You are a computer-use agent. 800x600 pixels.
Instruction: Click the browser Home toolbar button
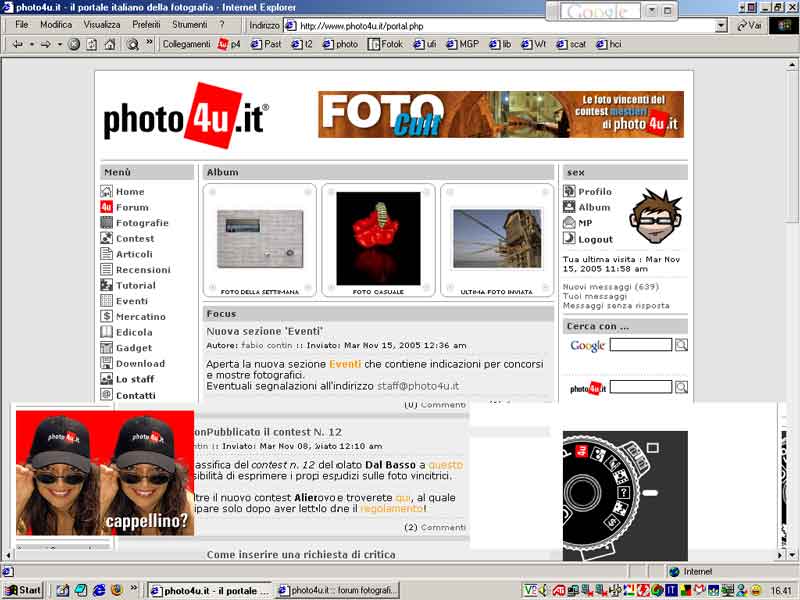[109, 44]
